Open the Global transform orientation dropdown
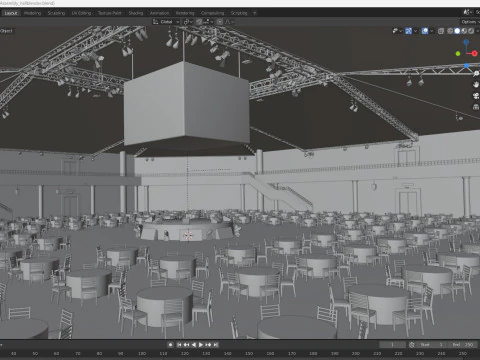The height and width of the screenshot is (360, 480). tap(166, 22)
